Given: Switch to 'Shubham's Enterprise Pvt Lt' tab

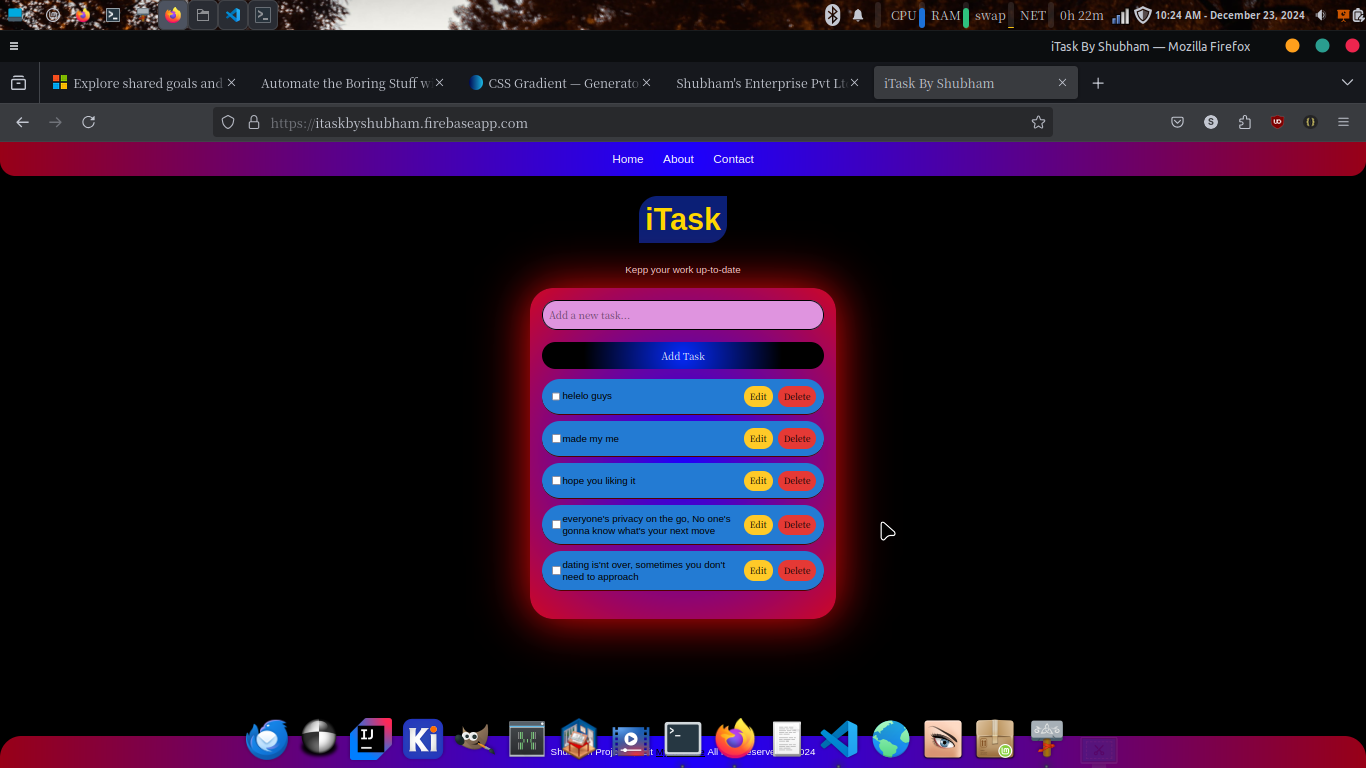Looking at the screenshot, I should pyautogui.click(x=765, y=83).
